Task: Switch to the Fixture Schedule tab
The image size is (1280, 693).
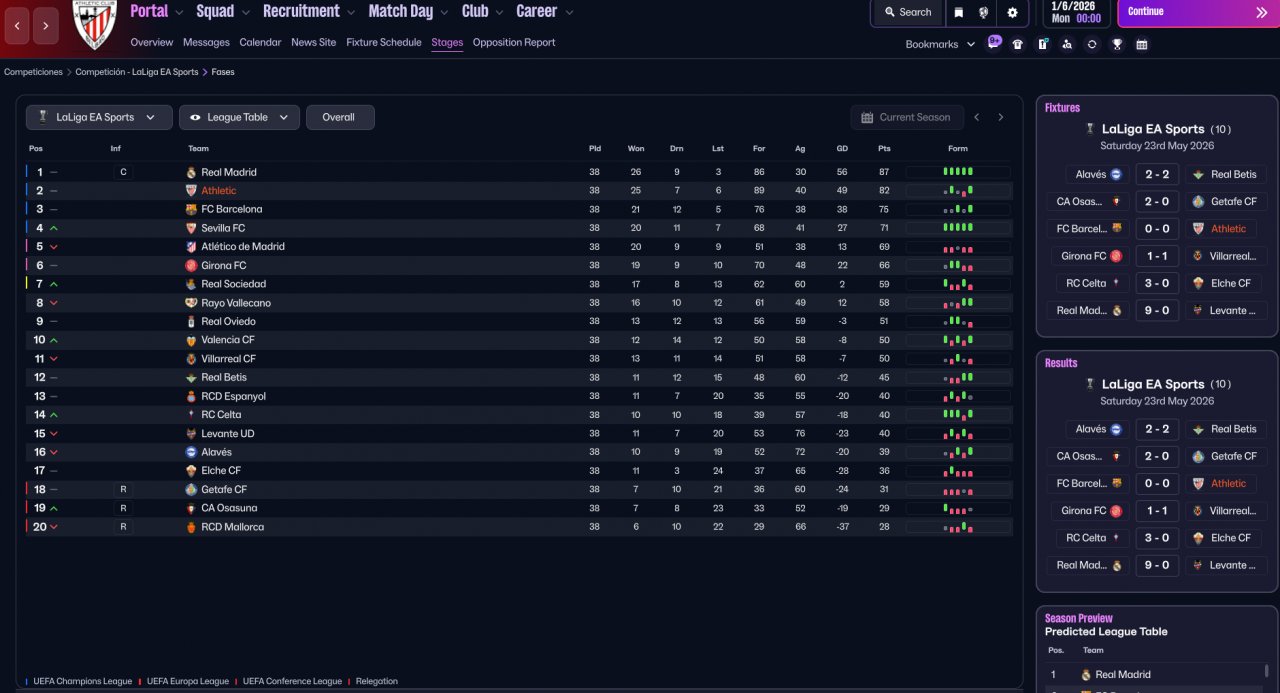Action: pos(384,43)
